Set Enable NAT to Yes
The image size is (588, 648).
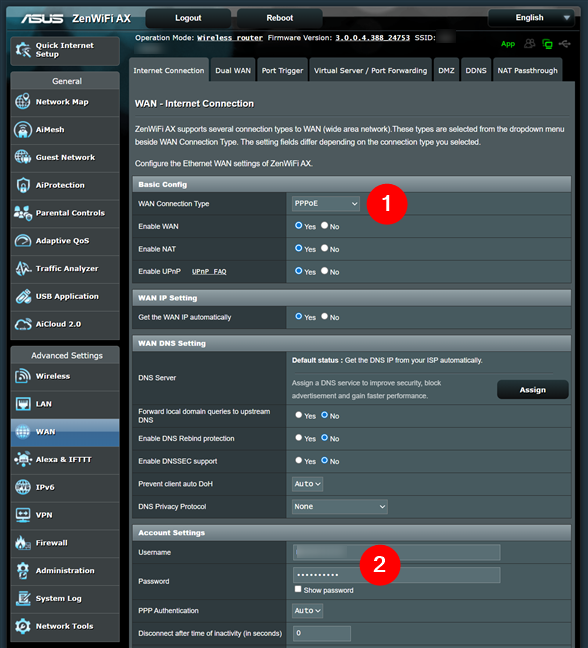[x=299, y=248]
